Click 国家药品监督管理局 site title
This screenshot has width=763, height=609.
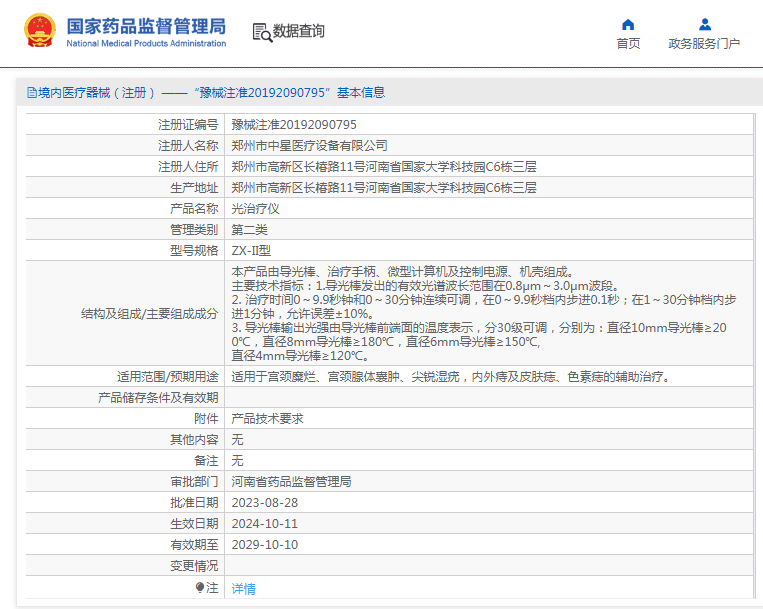click(x=146, y=26)
